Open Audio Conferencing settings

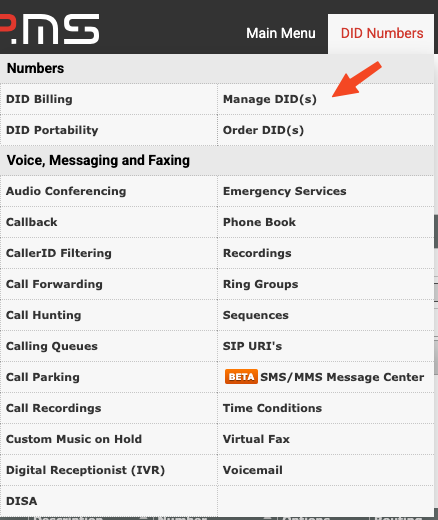66,191
